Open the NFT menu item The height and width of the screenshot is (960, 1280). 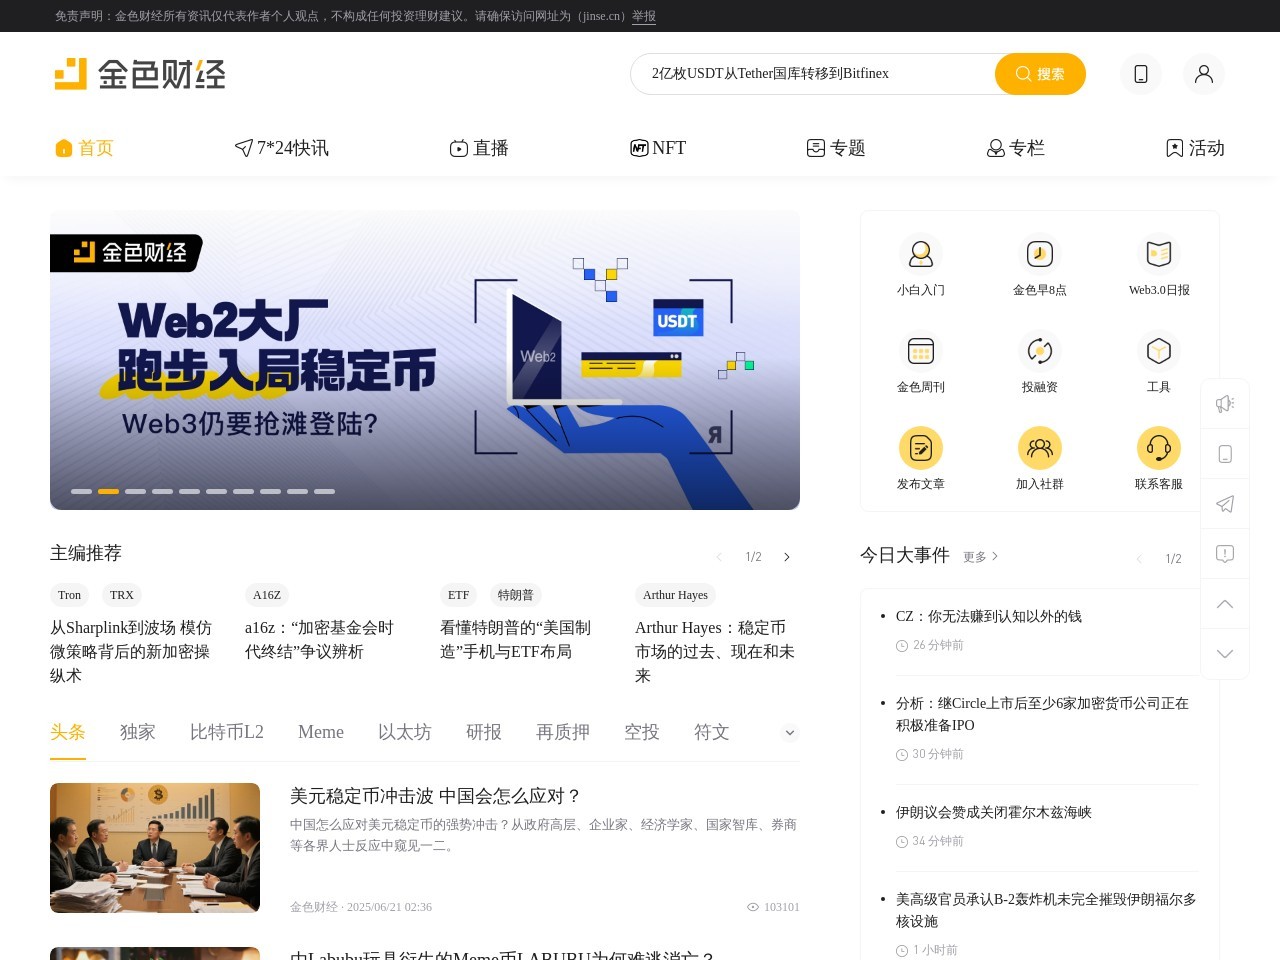click(658, 148)
